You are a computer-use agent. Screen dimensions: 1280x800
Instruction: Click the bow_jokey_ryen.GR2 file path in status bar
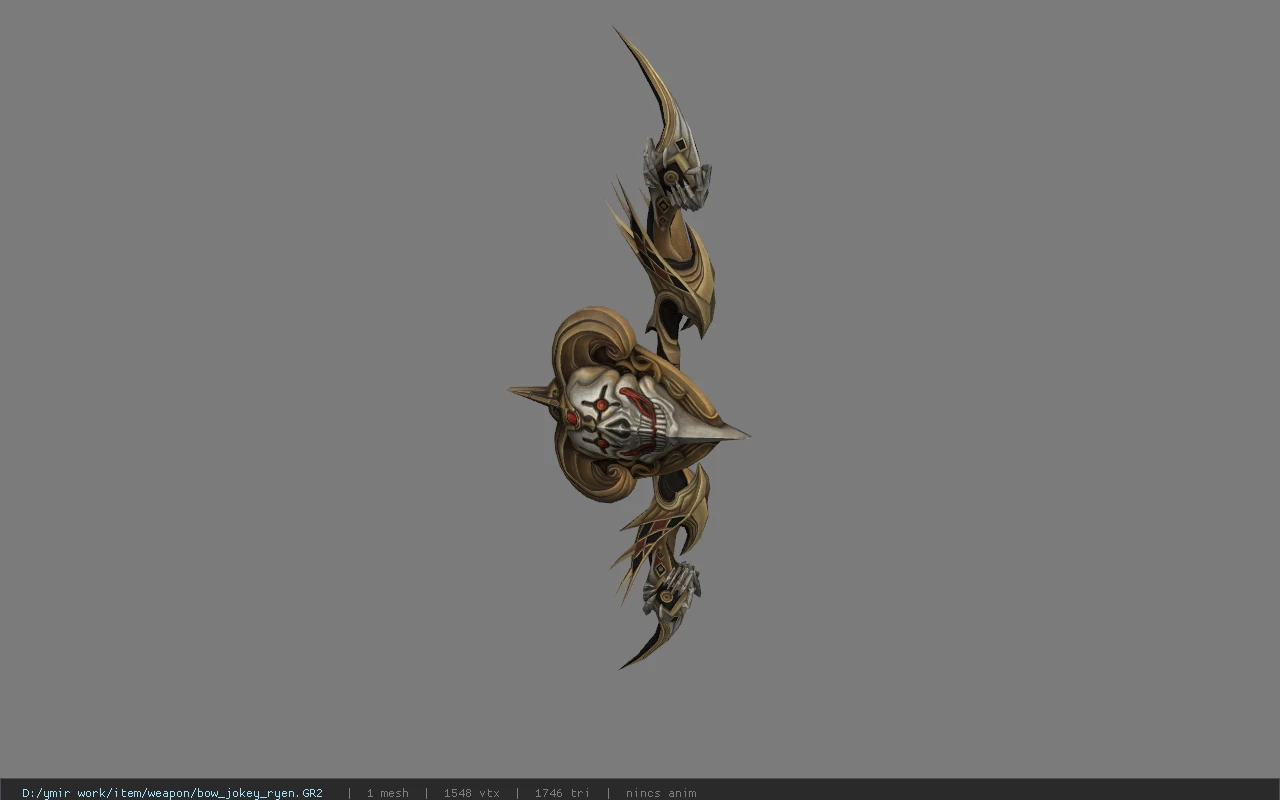point(172,793)
